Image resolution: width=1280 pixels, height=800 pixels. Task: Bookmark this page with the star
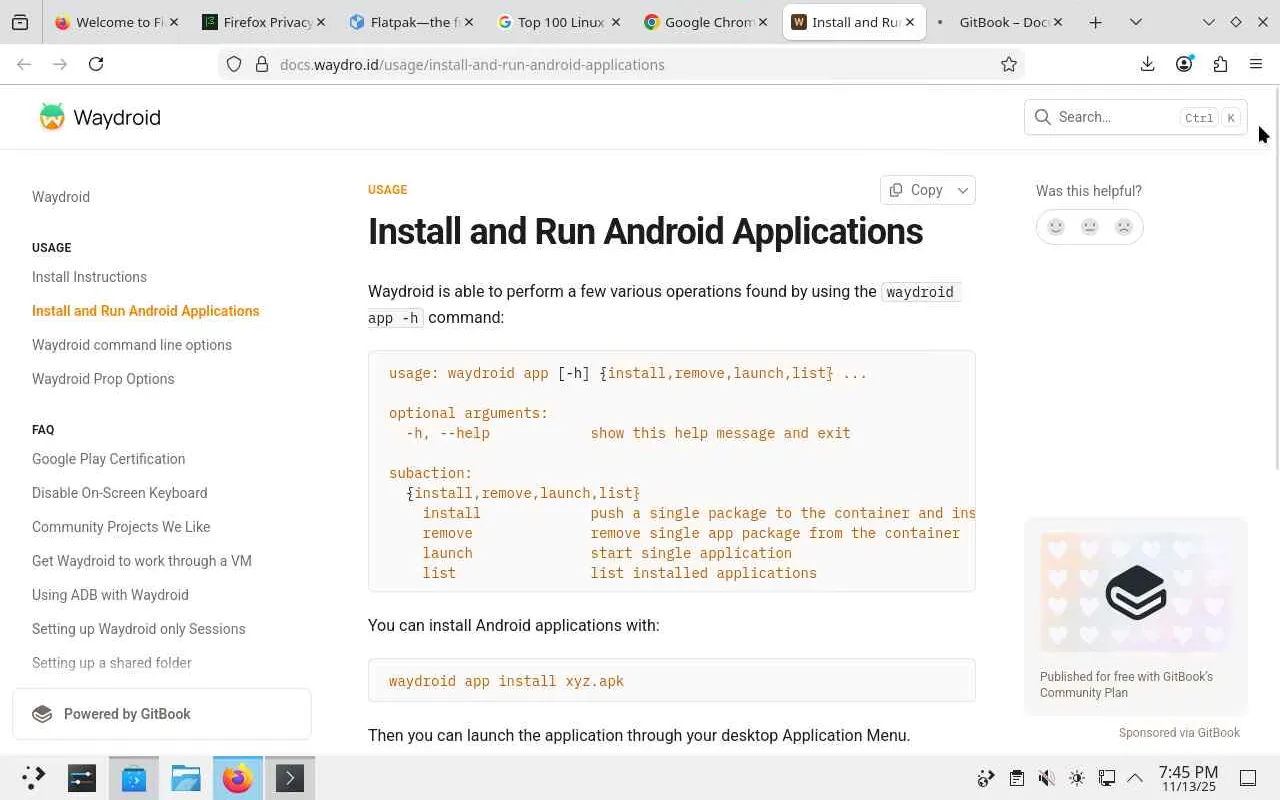pyautogui.click(x=1009, y=64)
